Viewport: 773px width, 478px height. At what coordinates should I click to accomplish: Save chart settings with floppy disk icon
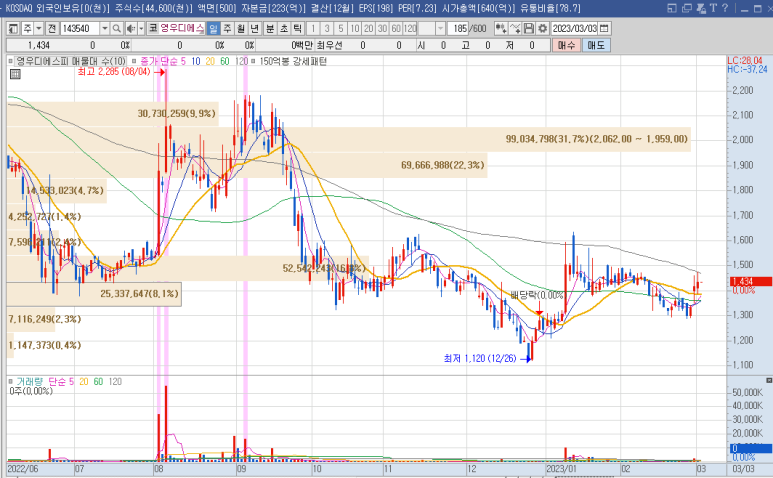(528, 29)
